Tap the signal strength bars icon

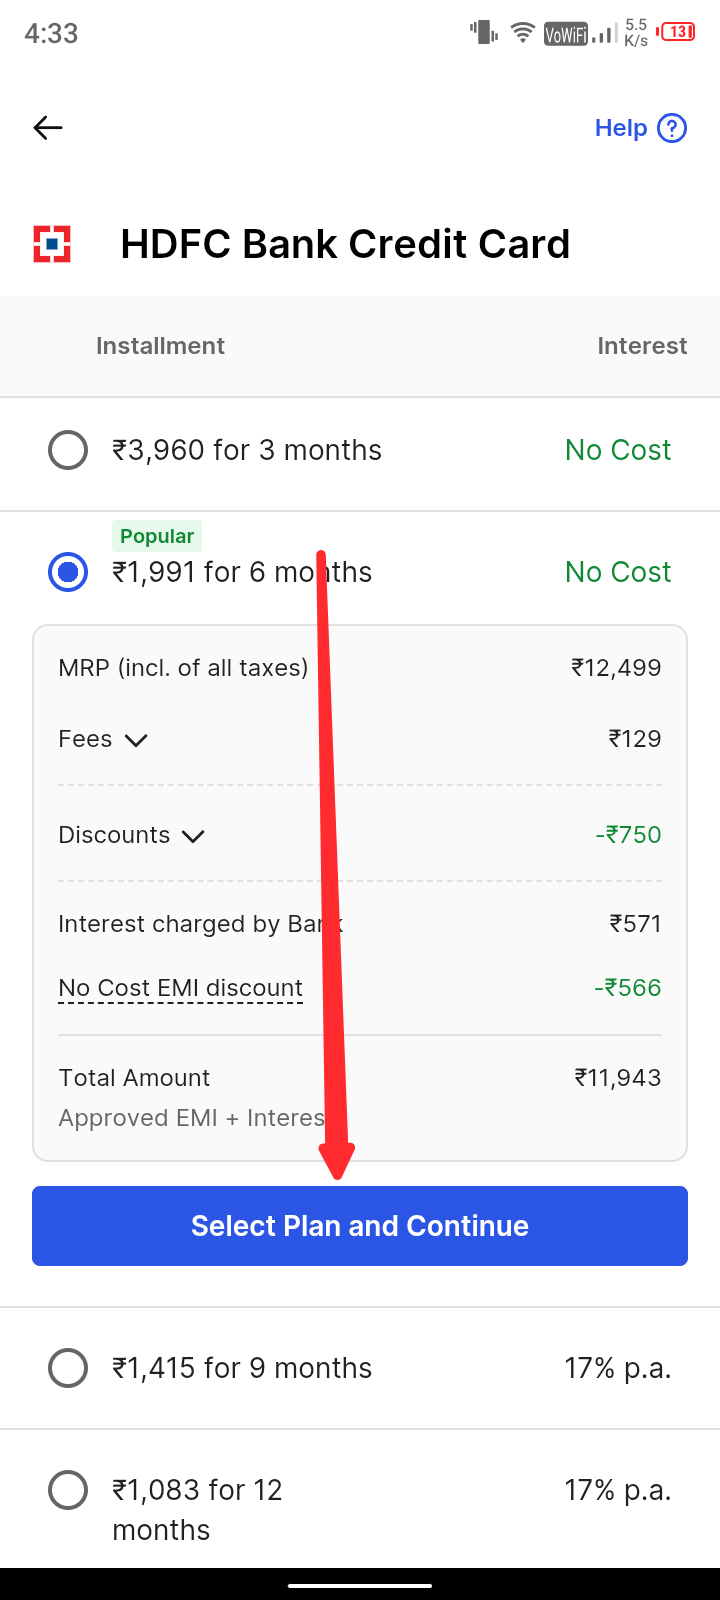(603, 35)
